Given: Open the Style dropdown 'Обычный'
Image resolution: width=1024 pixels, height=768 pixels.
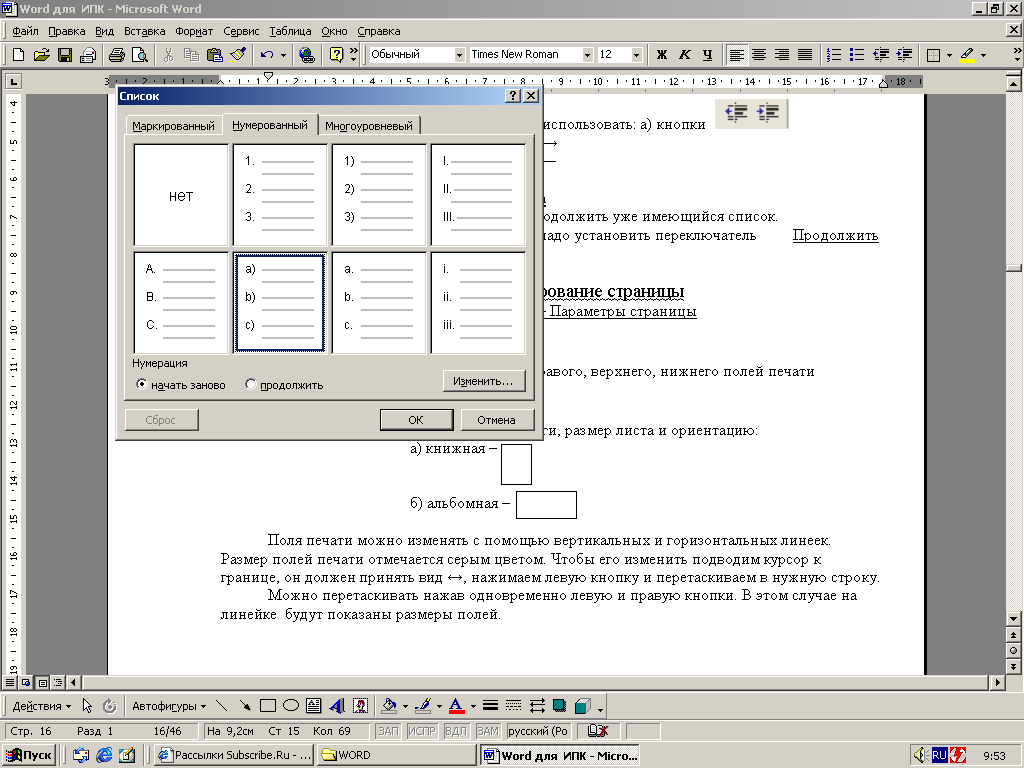Looking at the screenshot, I should pyautogui.click(x=459, y=55).
